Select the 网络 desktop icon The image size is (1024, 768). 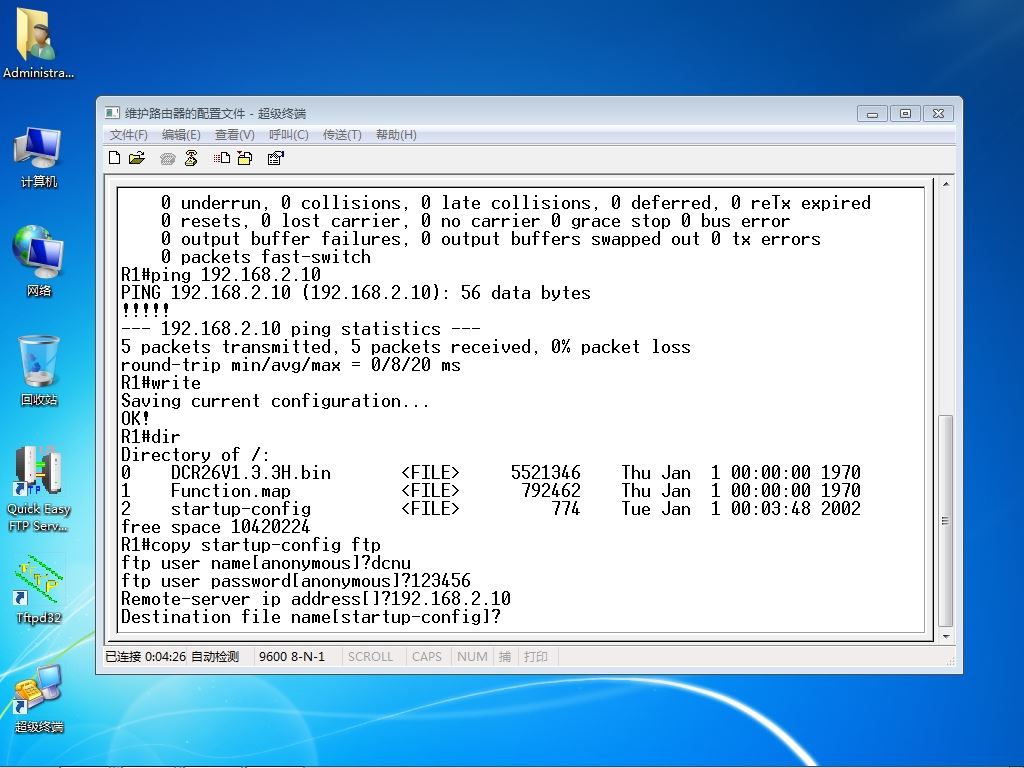tap(38, 261)
